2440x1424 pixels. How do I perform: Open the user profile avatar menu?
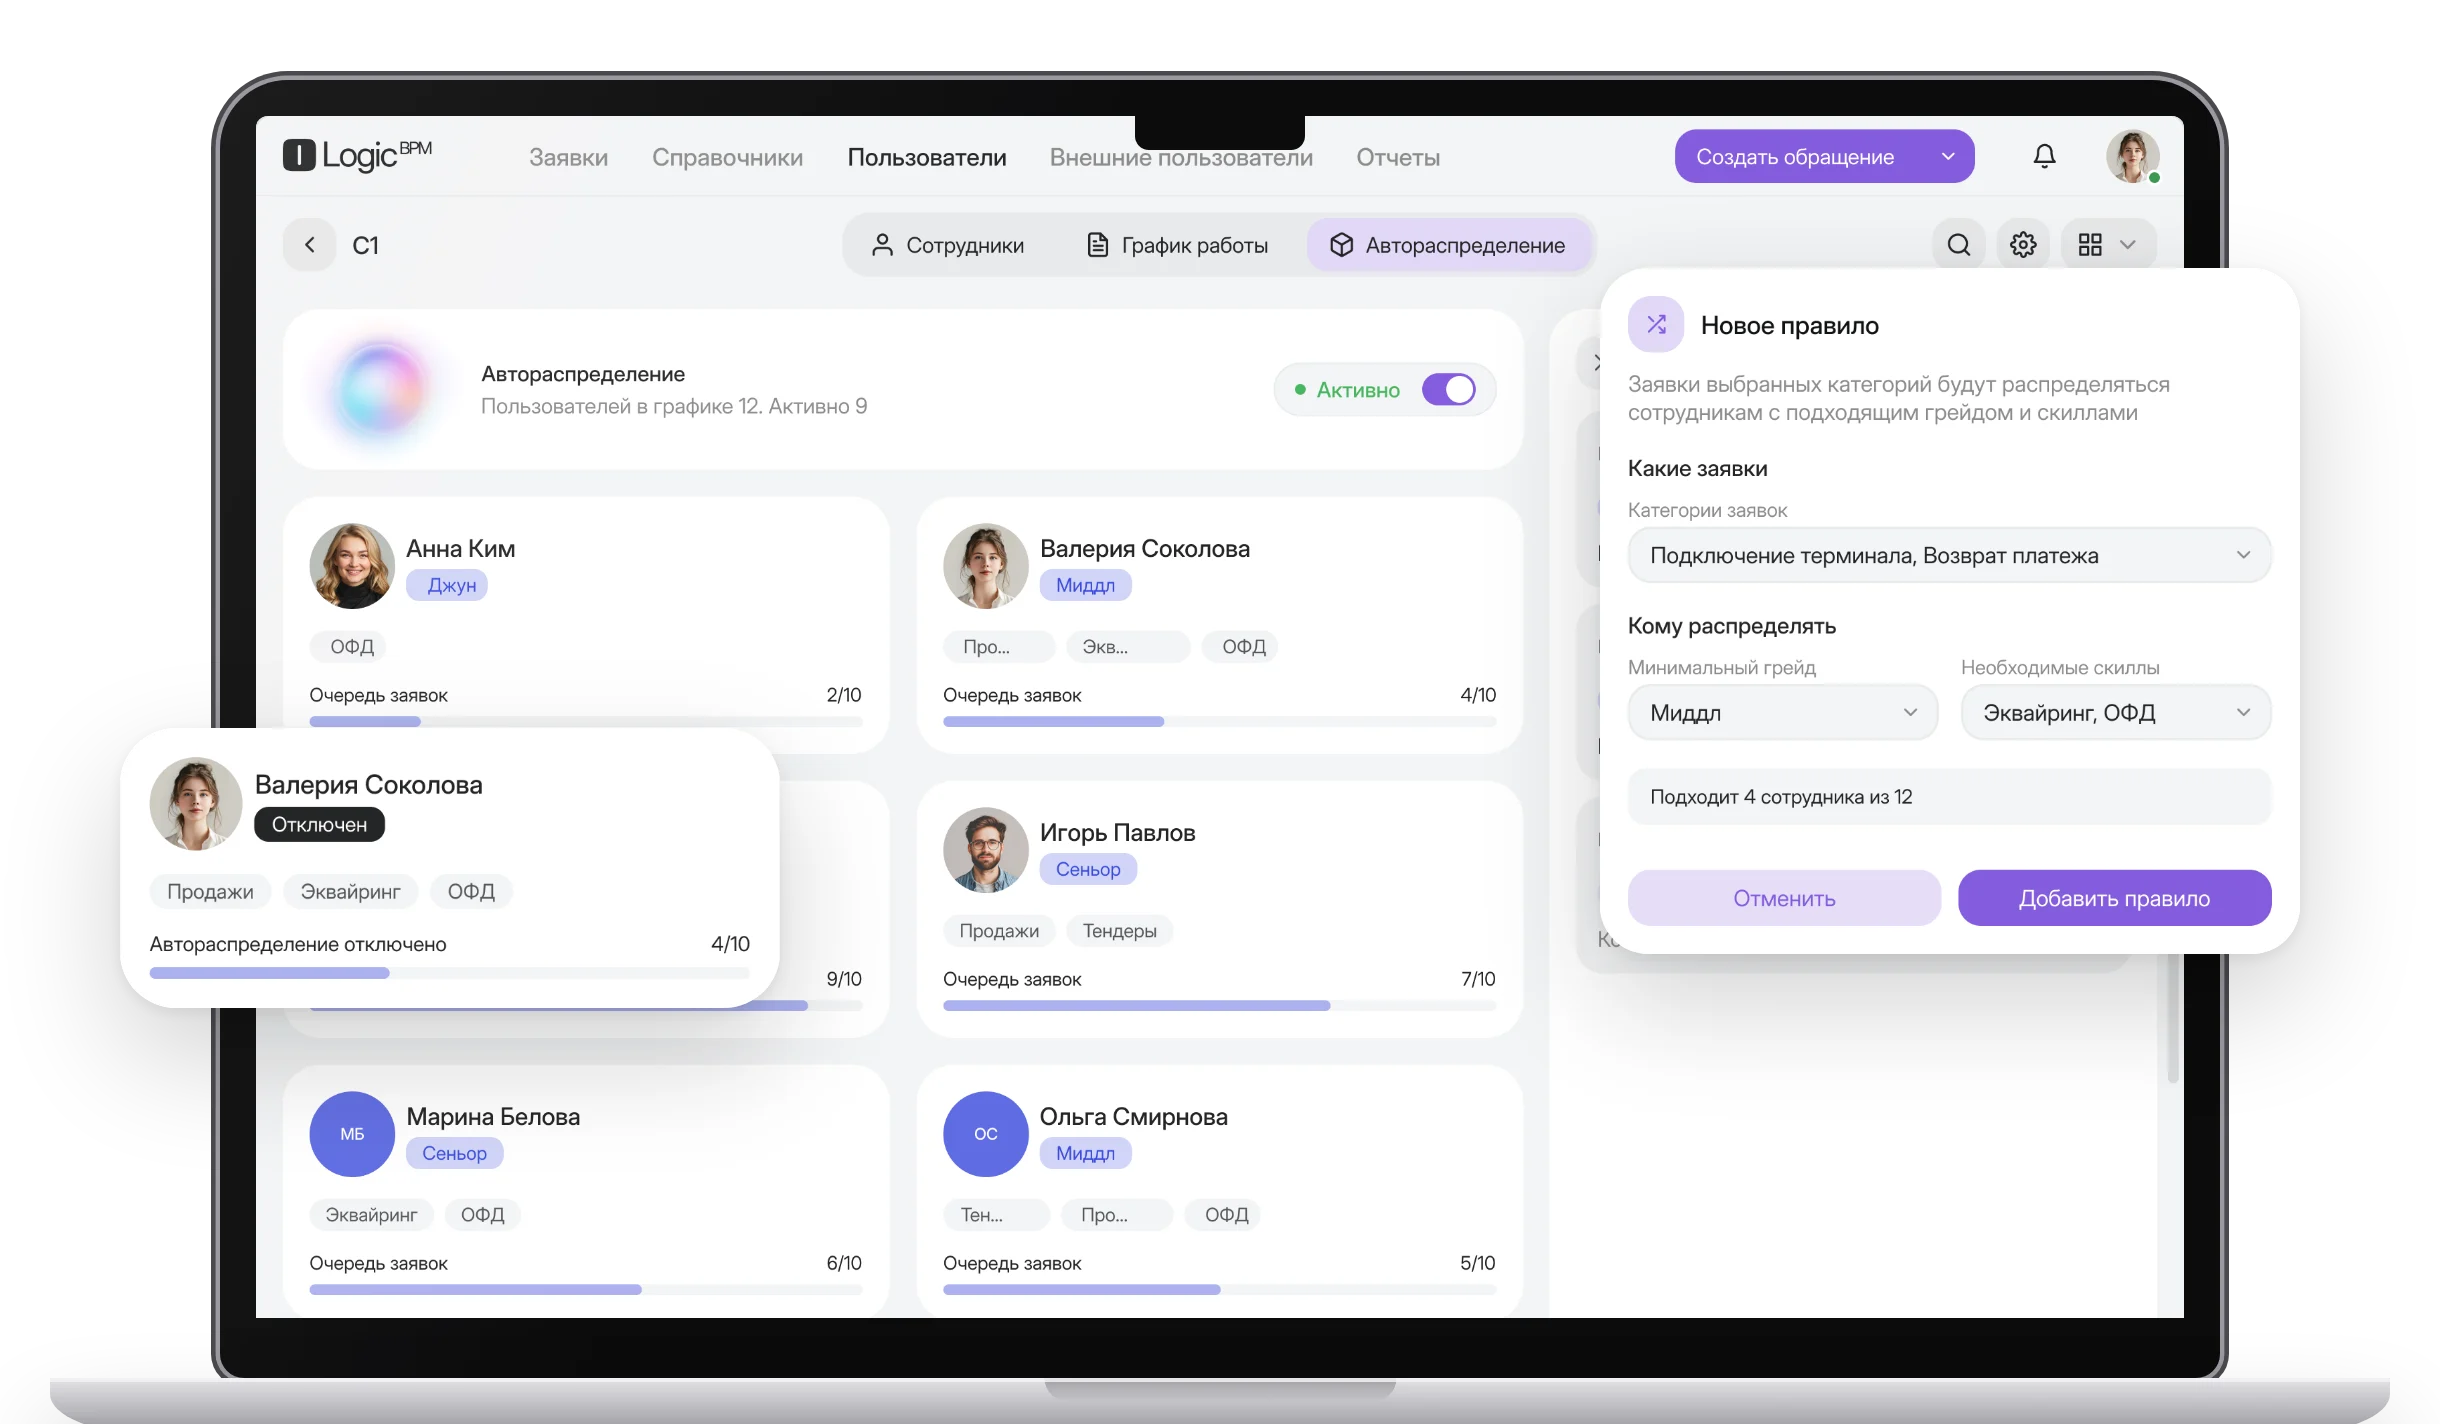coord(2132,156)
